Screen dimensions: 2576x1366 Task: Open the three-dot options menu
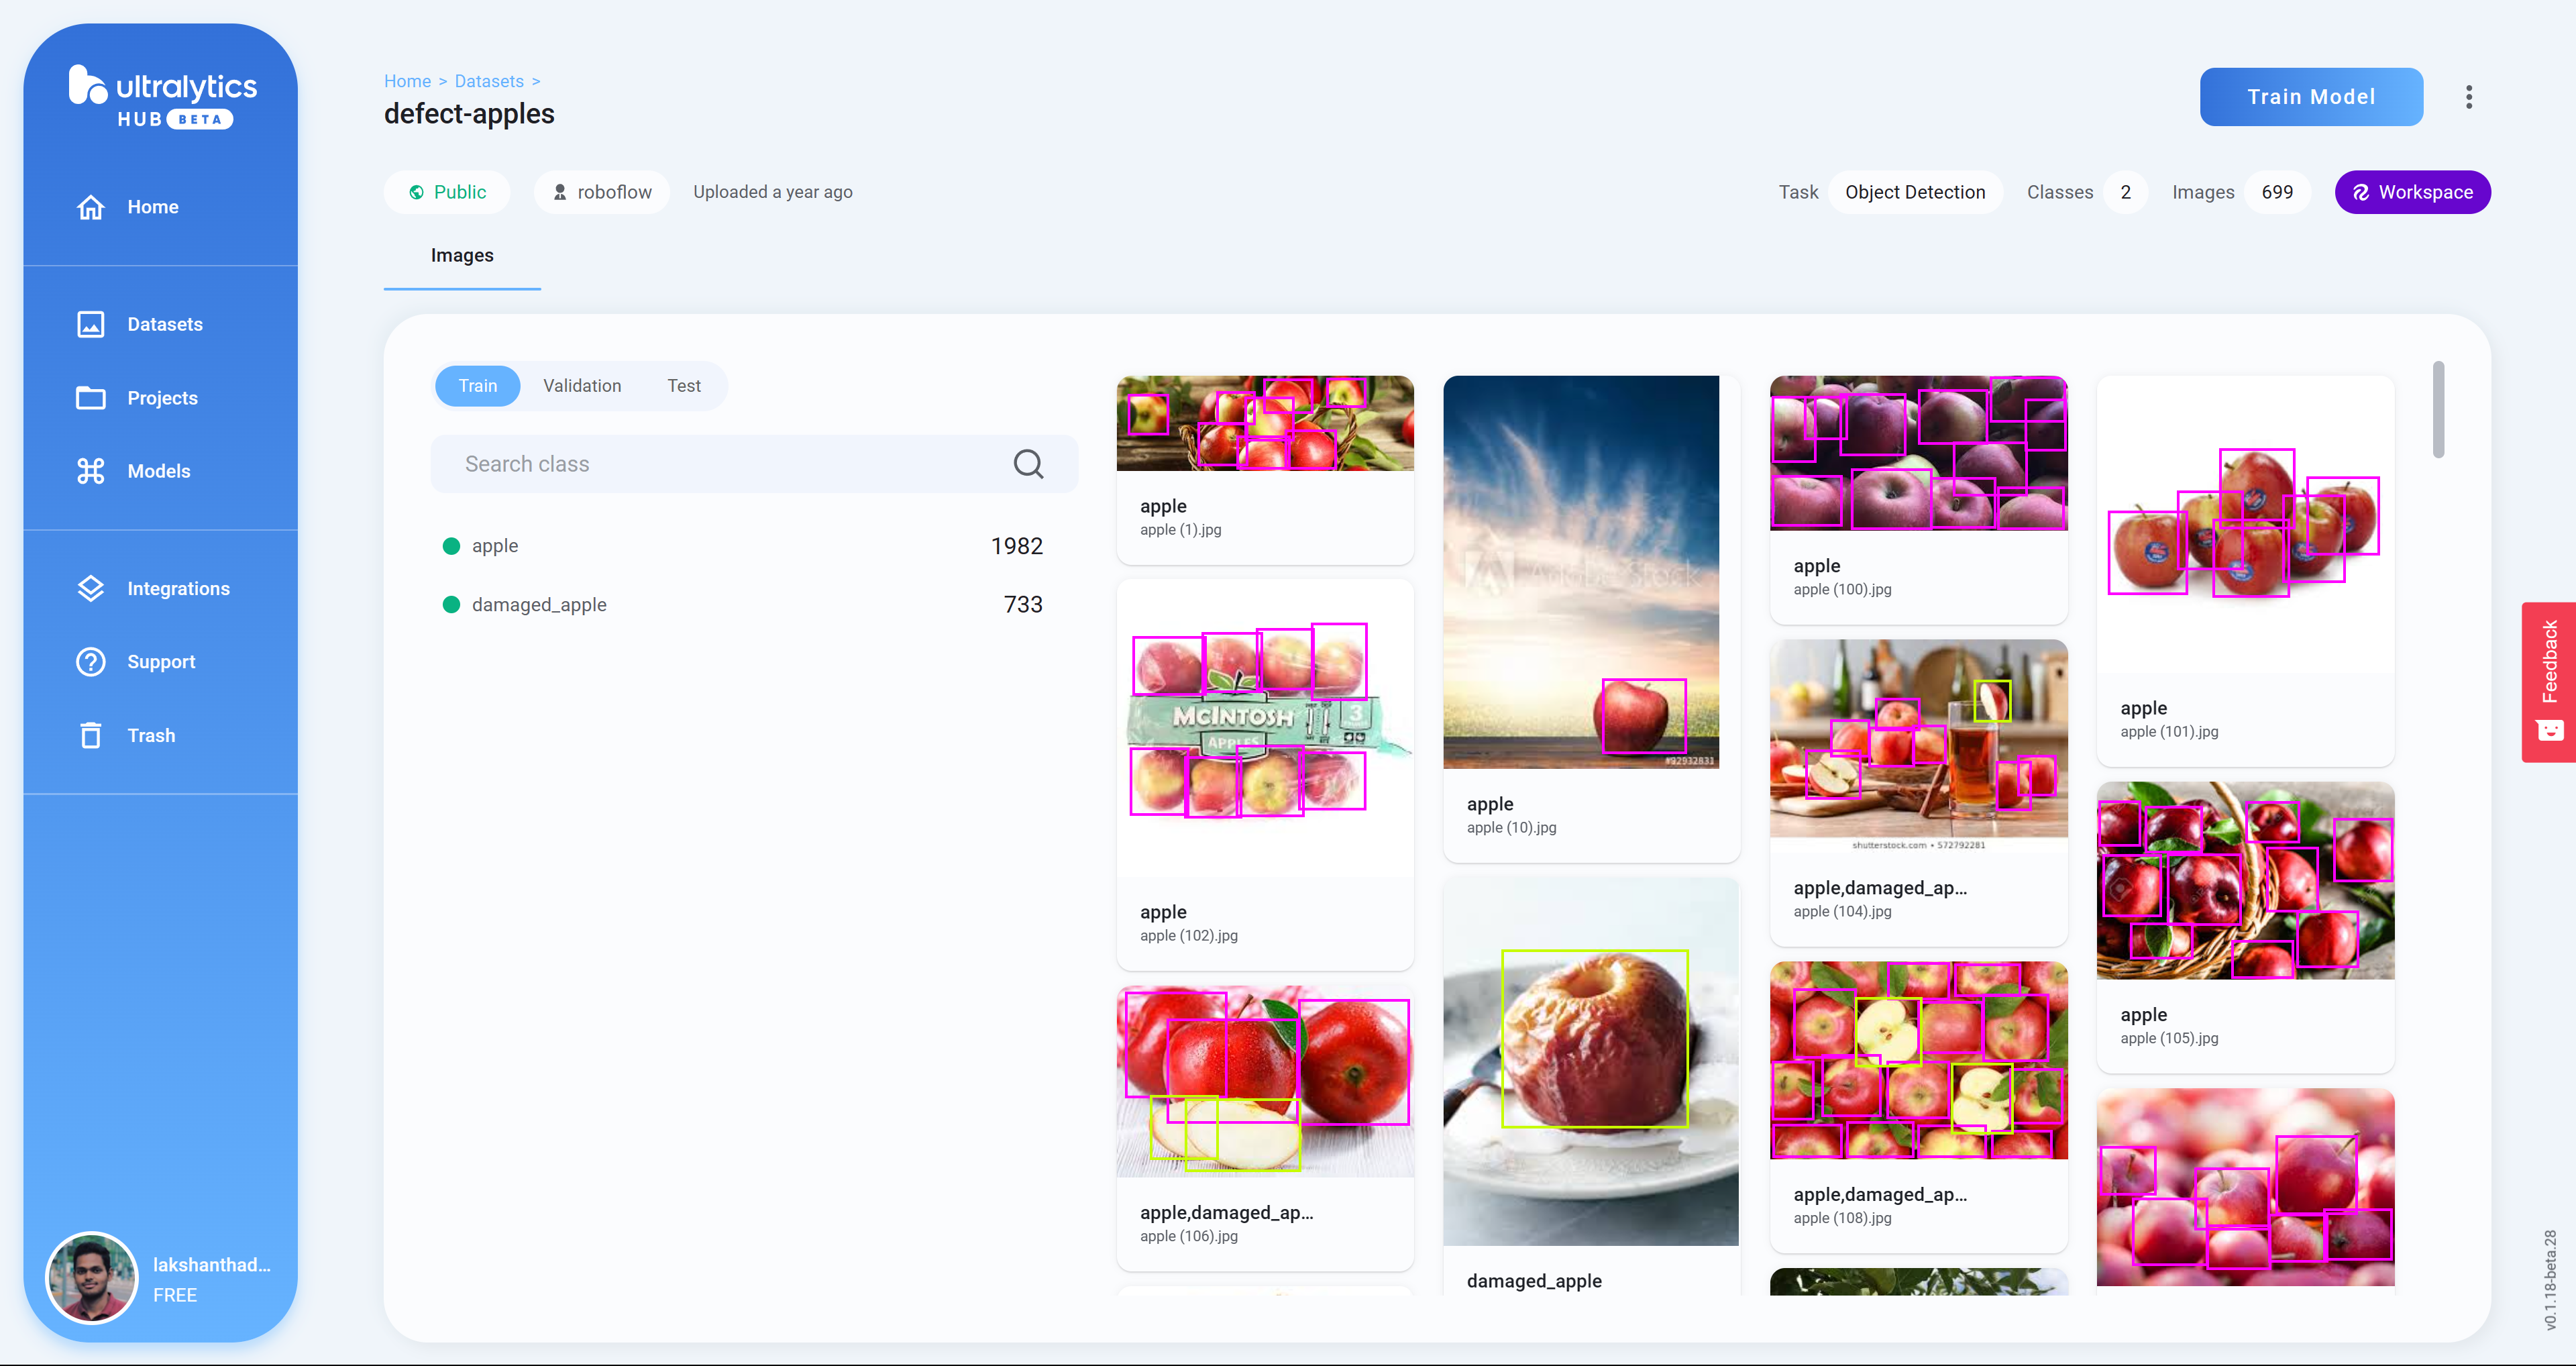coord(2469,97)
